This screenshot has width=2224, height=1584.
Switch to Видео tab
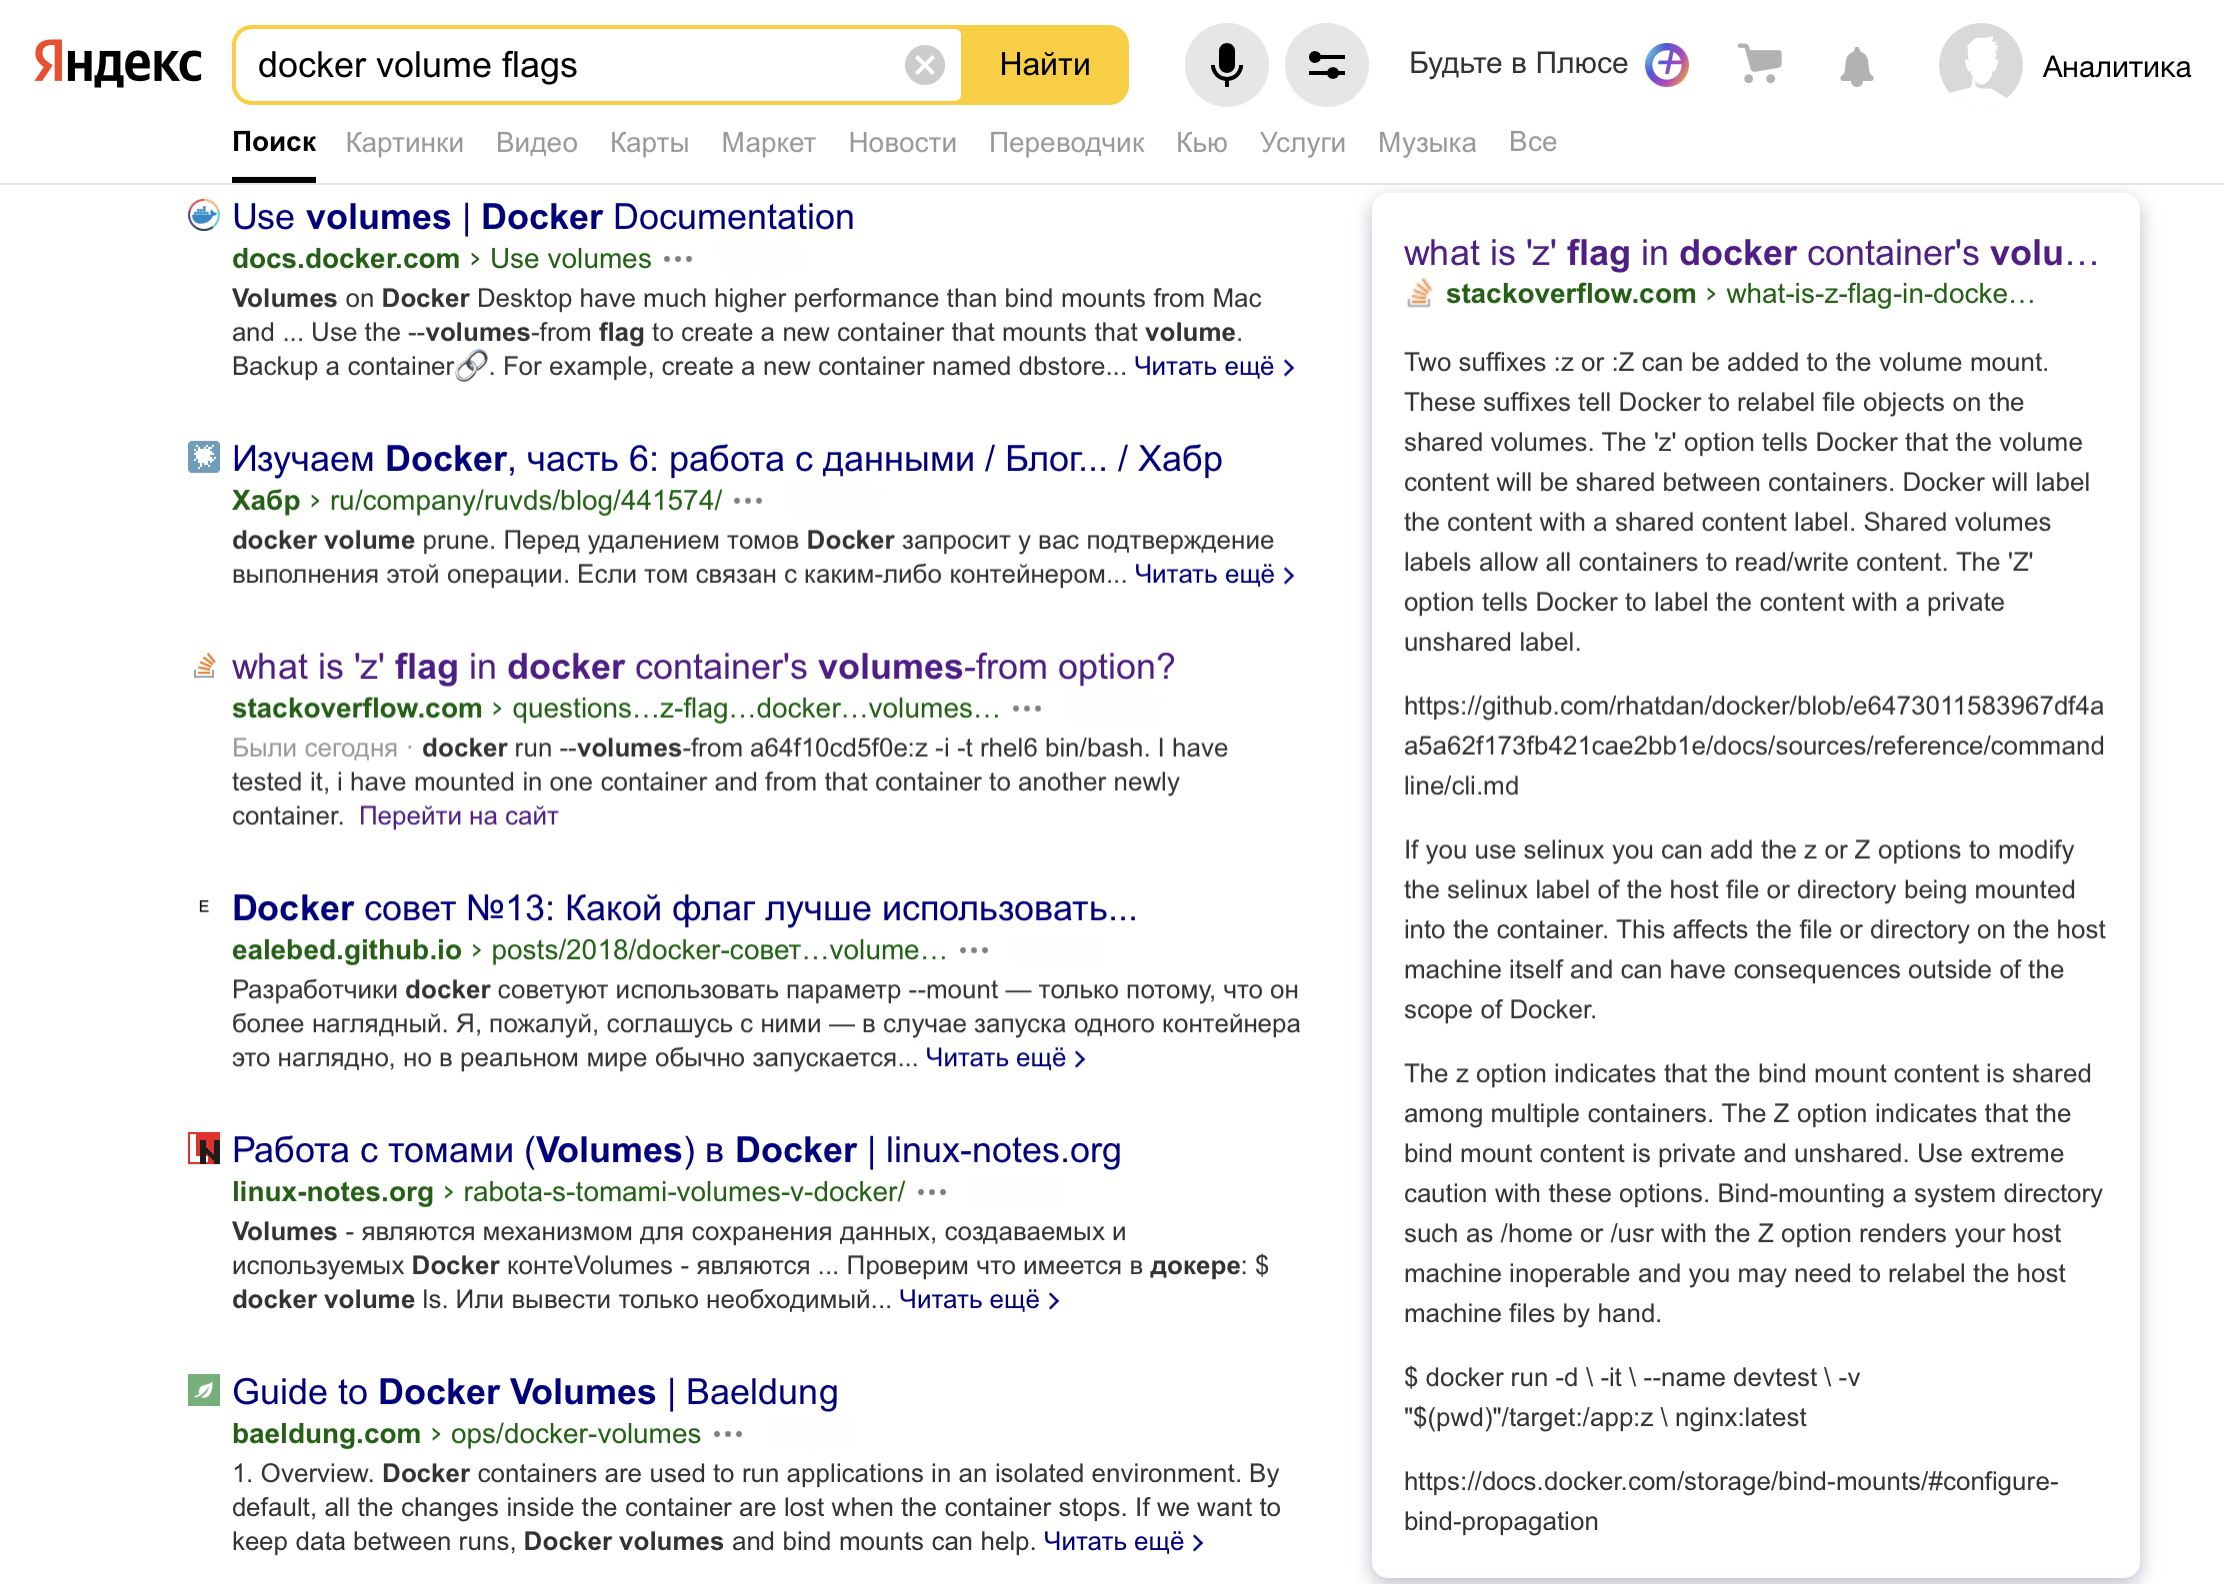(x=537, y=142)
